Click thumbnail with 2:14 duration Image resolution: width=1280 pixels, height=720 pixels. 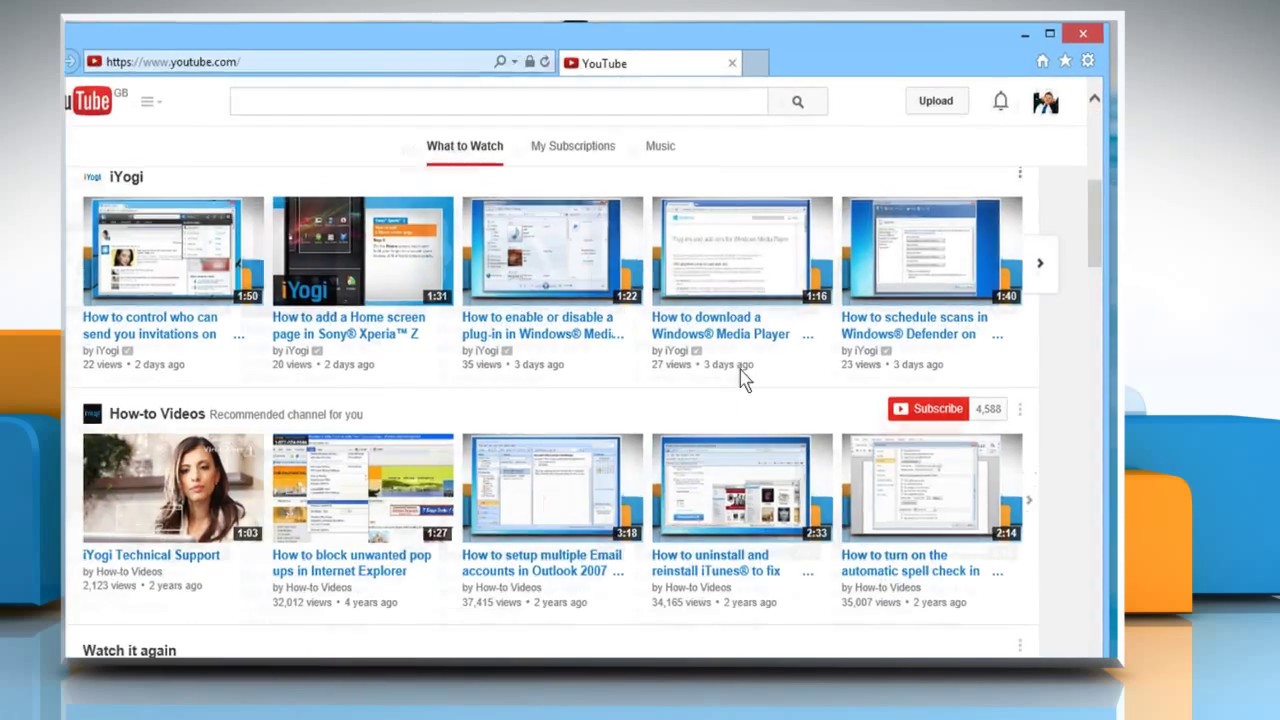(x=931, y=488)
